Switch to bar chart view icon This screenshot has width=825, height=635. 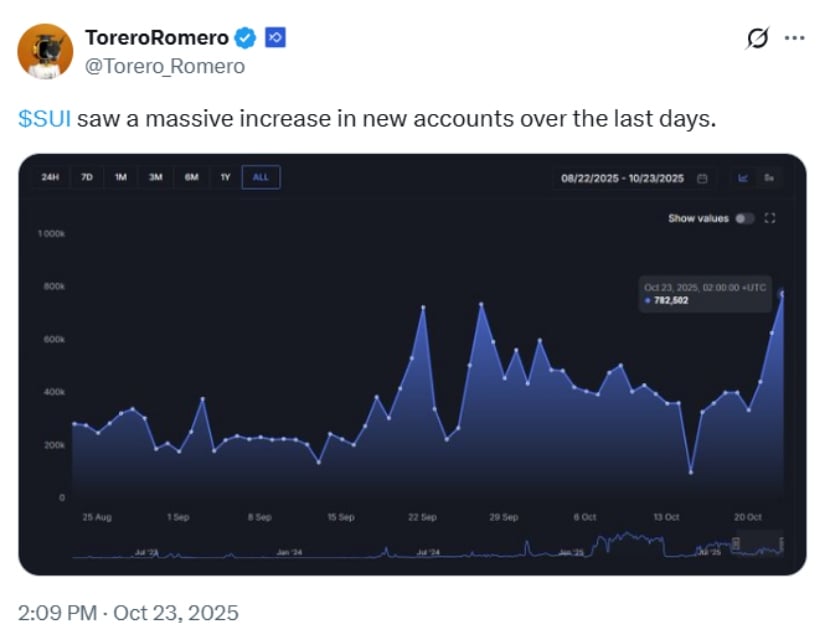coord(769,178)
